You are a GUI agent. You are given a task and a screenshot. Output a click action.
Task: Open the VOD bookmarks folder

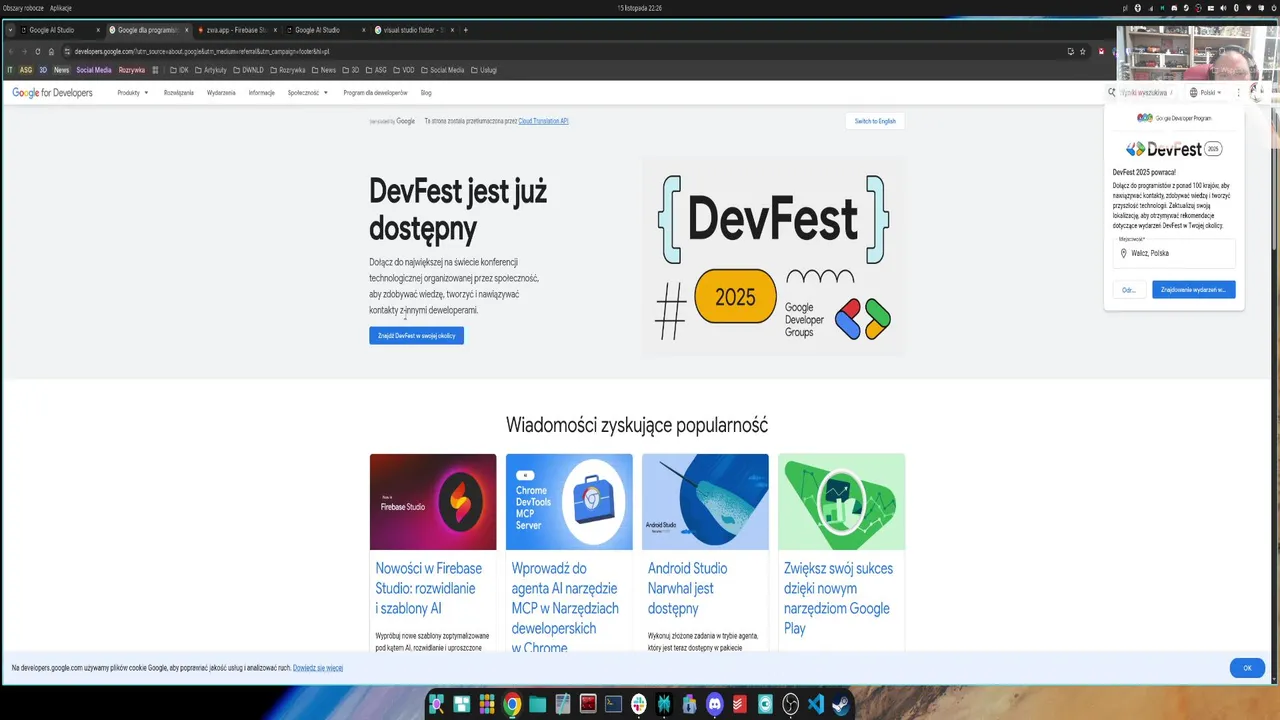click(404, 70)
